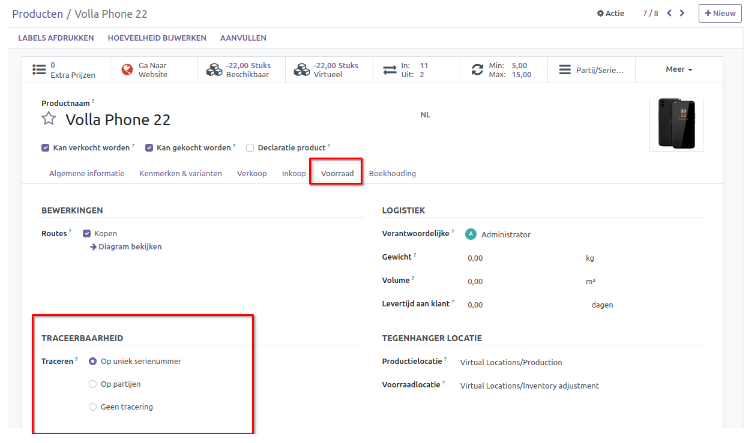
Task: Open the Actie dropdown menu
Action: (x=610, y=13)
